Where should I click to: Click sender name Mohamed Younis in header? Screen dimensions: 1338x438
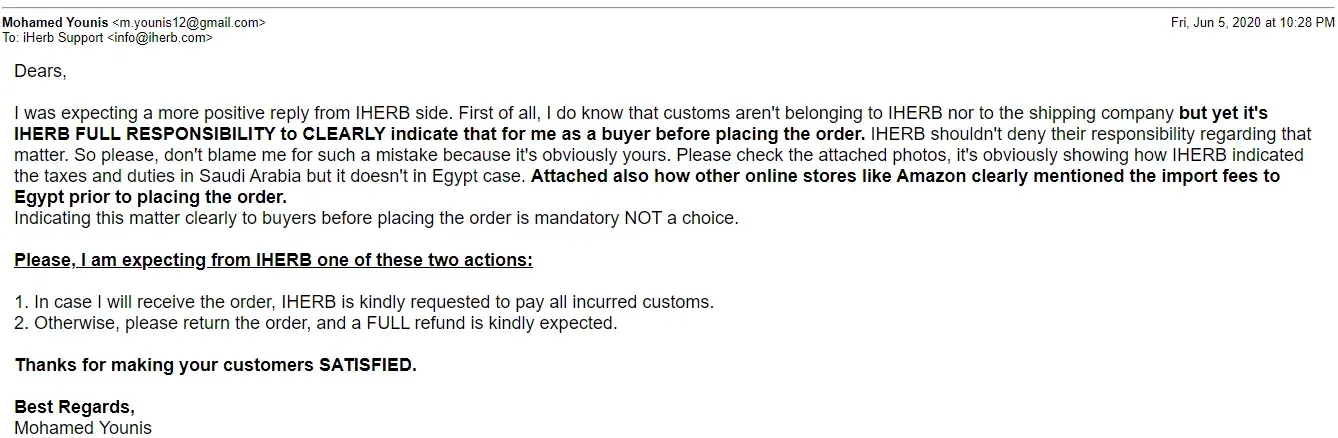click(53, 22)
